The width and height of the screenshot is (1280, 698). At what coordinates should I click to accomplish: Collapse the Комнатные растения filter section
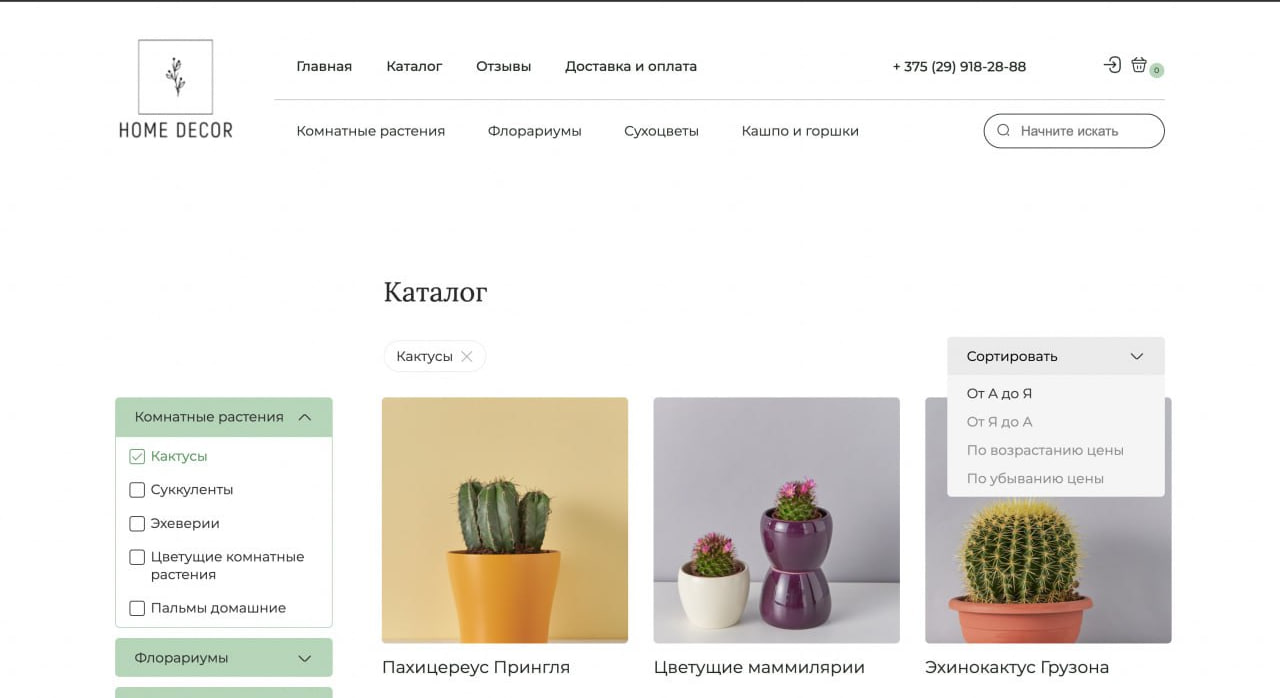224,417
